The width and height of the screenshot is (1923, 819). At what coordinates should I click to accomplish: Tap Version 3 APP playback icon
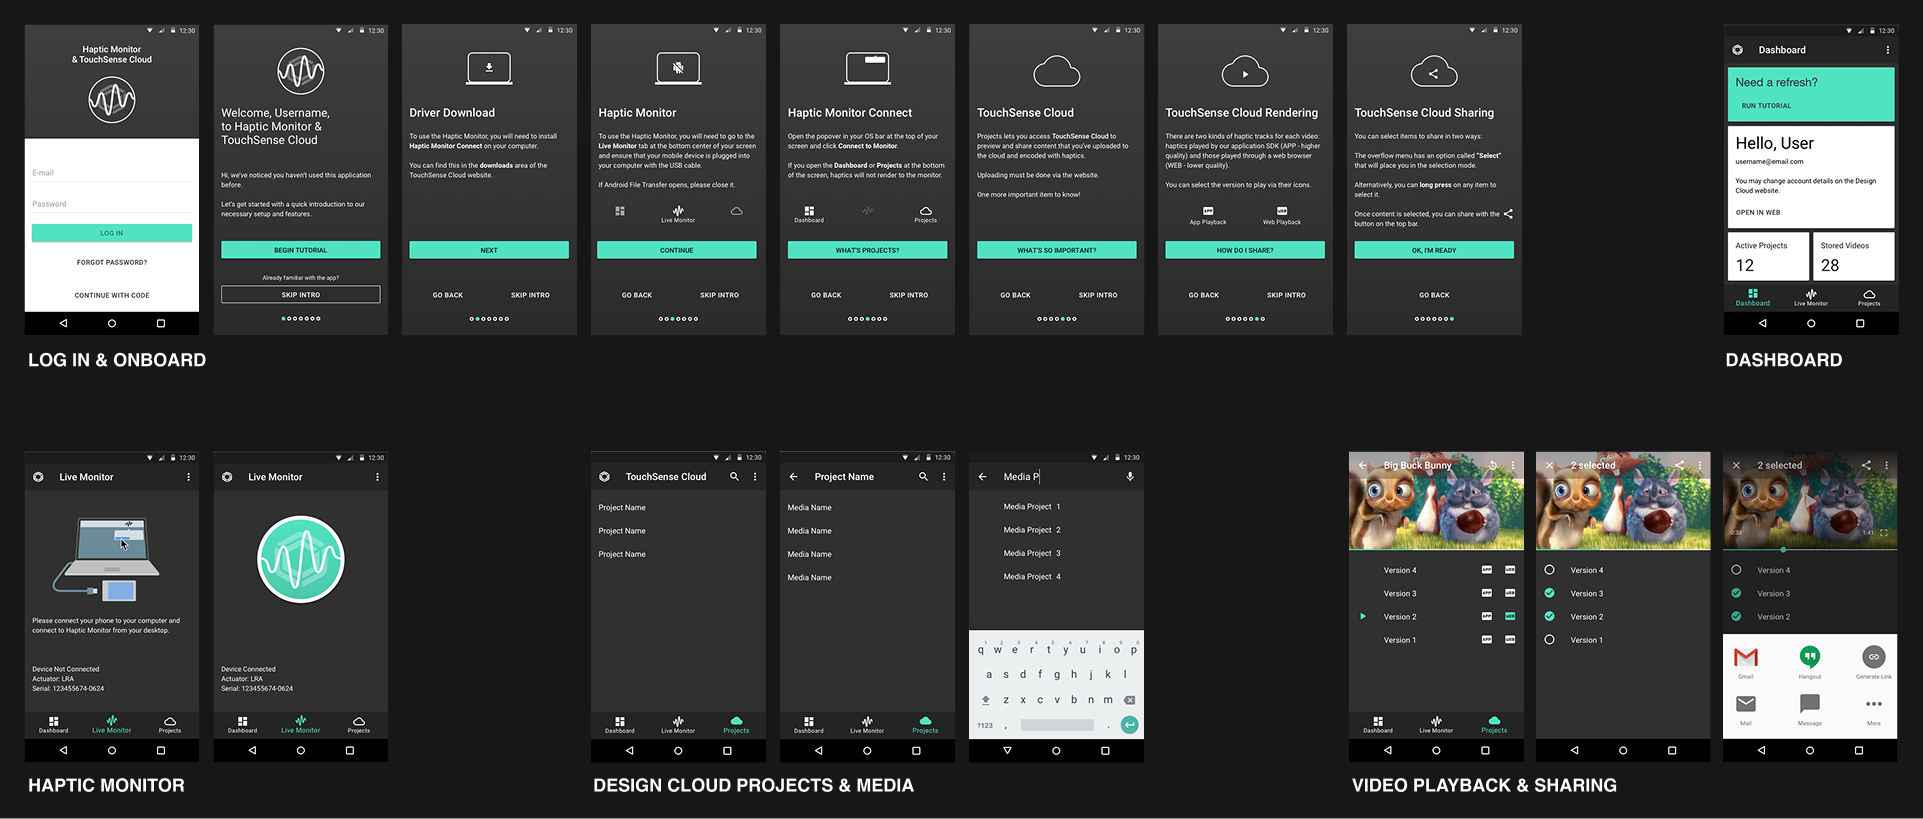pyautogui.click(x=1487, y=594)
